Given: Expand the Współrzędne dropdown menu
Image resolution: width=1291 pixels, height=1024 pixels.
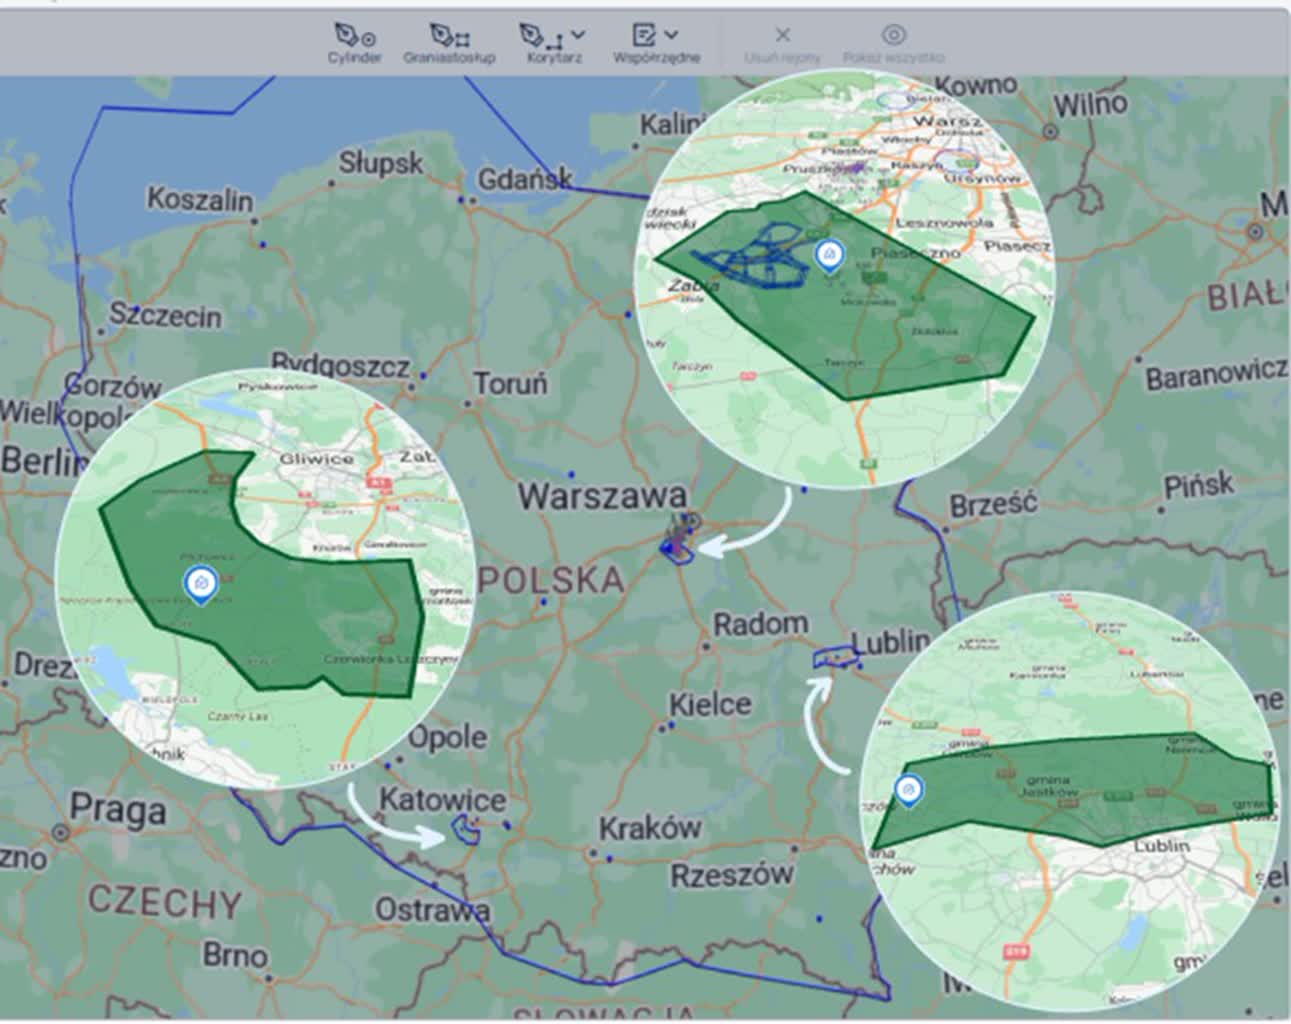Looking at the screenshot, I should coord(673,32).
